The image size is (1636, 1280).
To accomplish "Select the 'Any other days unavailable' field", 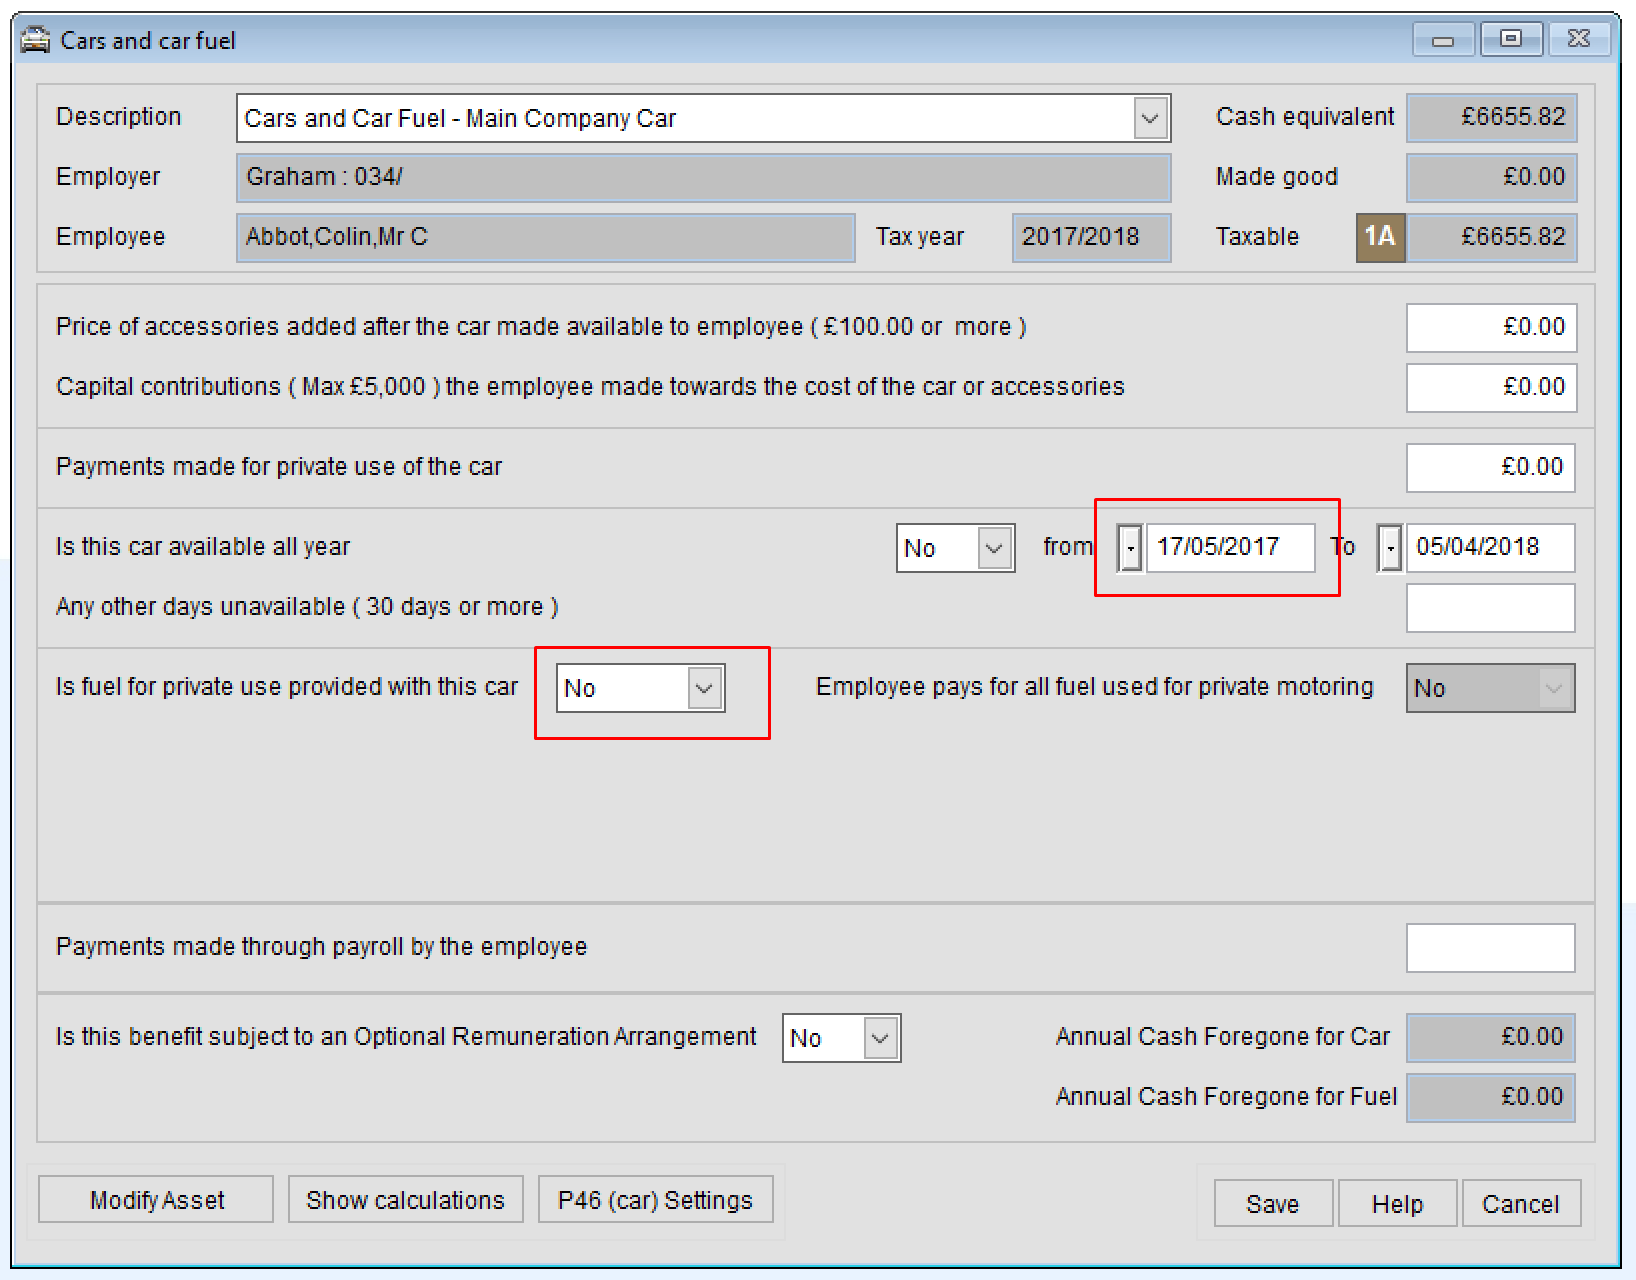I will pyautogui.click(x=1490, y=607).
